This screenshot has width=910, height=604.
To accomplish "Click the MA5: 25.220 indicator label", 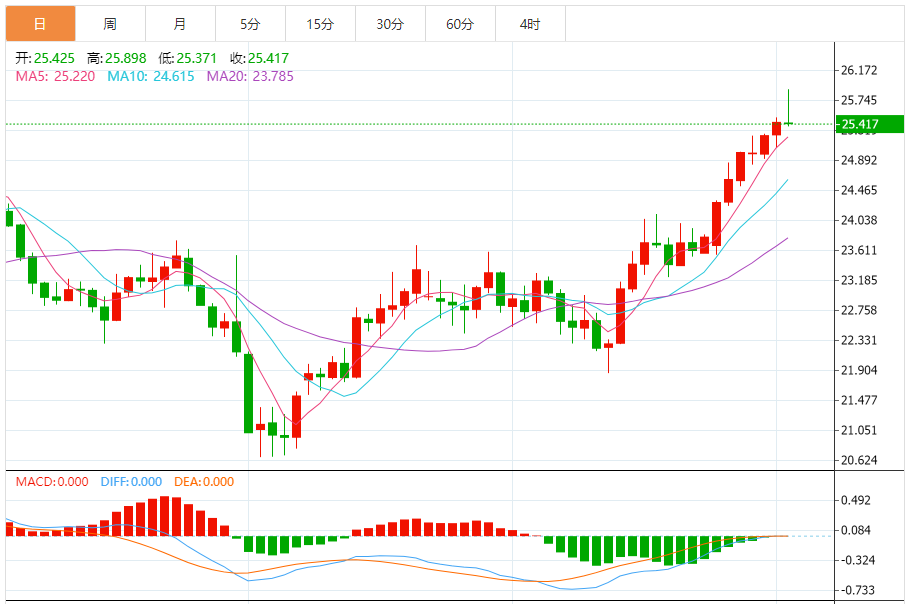I will [x=55, y=77].
